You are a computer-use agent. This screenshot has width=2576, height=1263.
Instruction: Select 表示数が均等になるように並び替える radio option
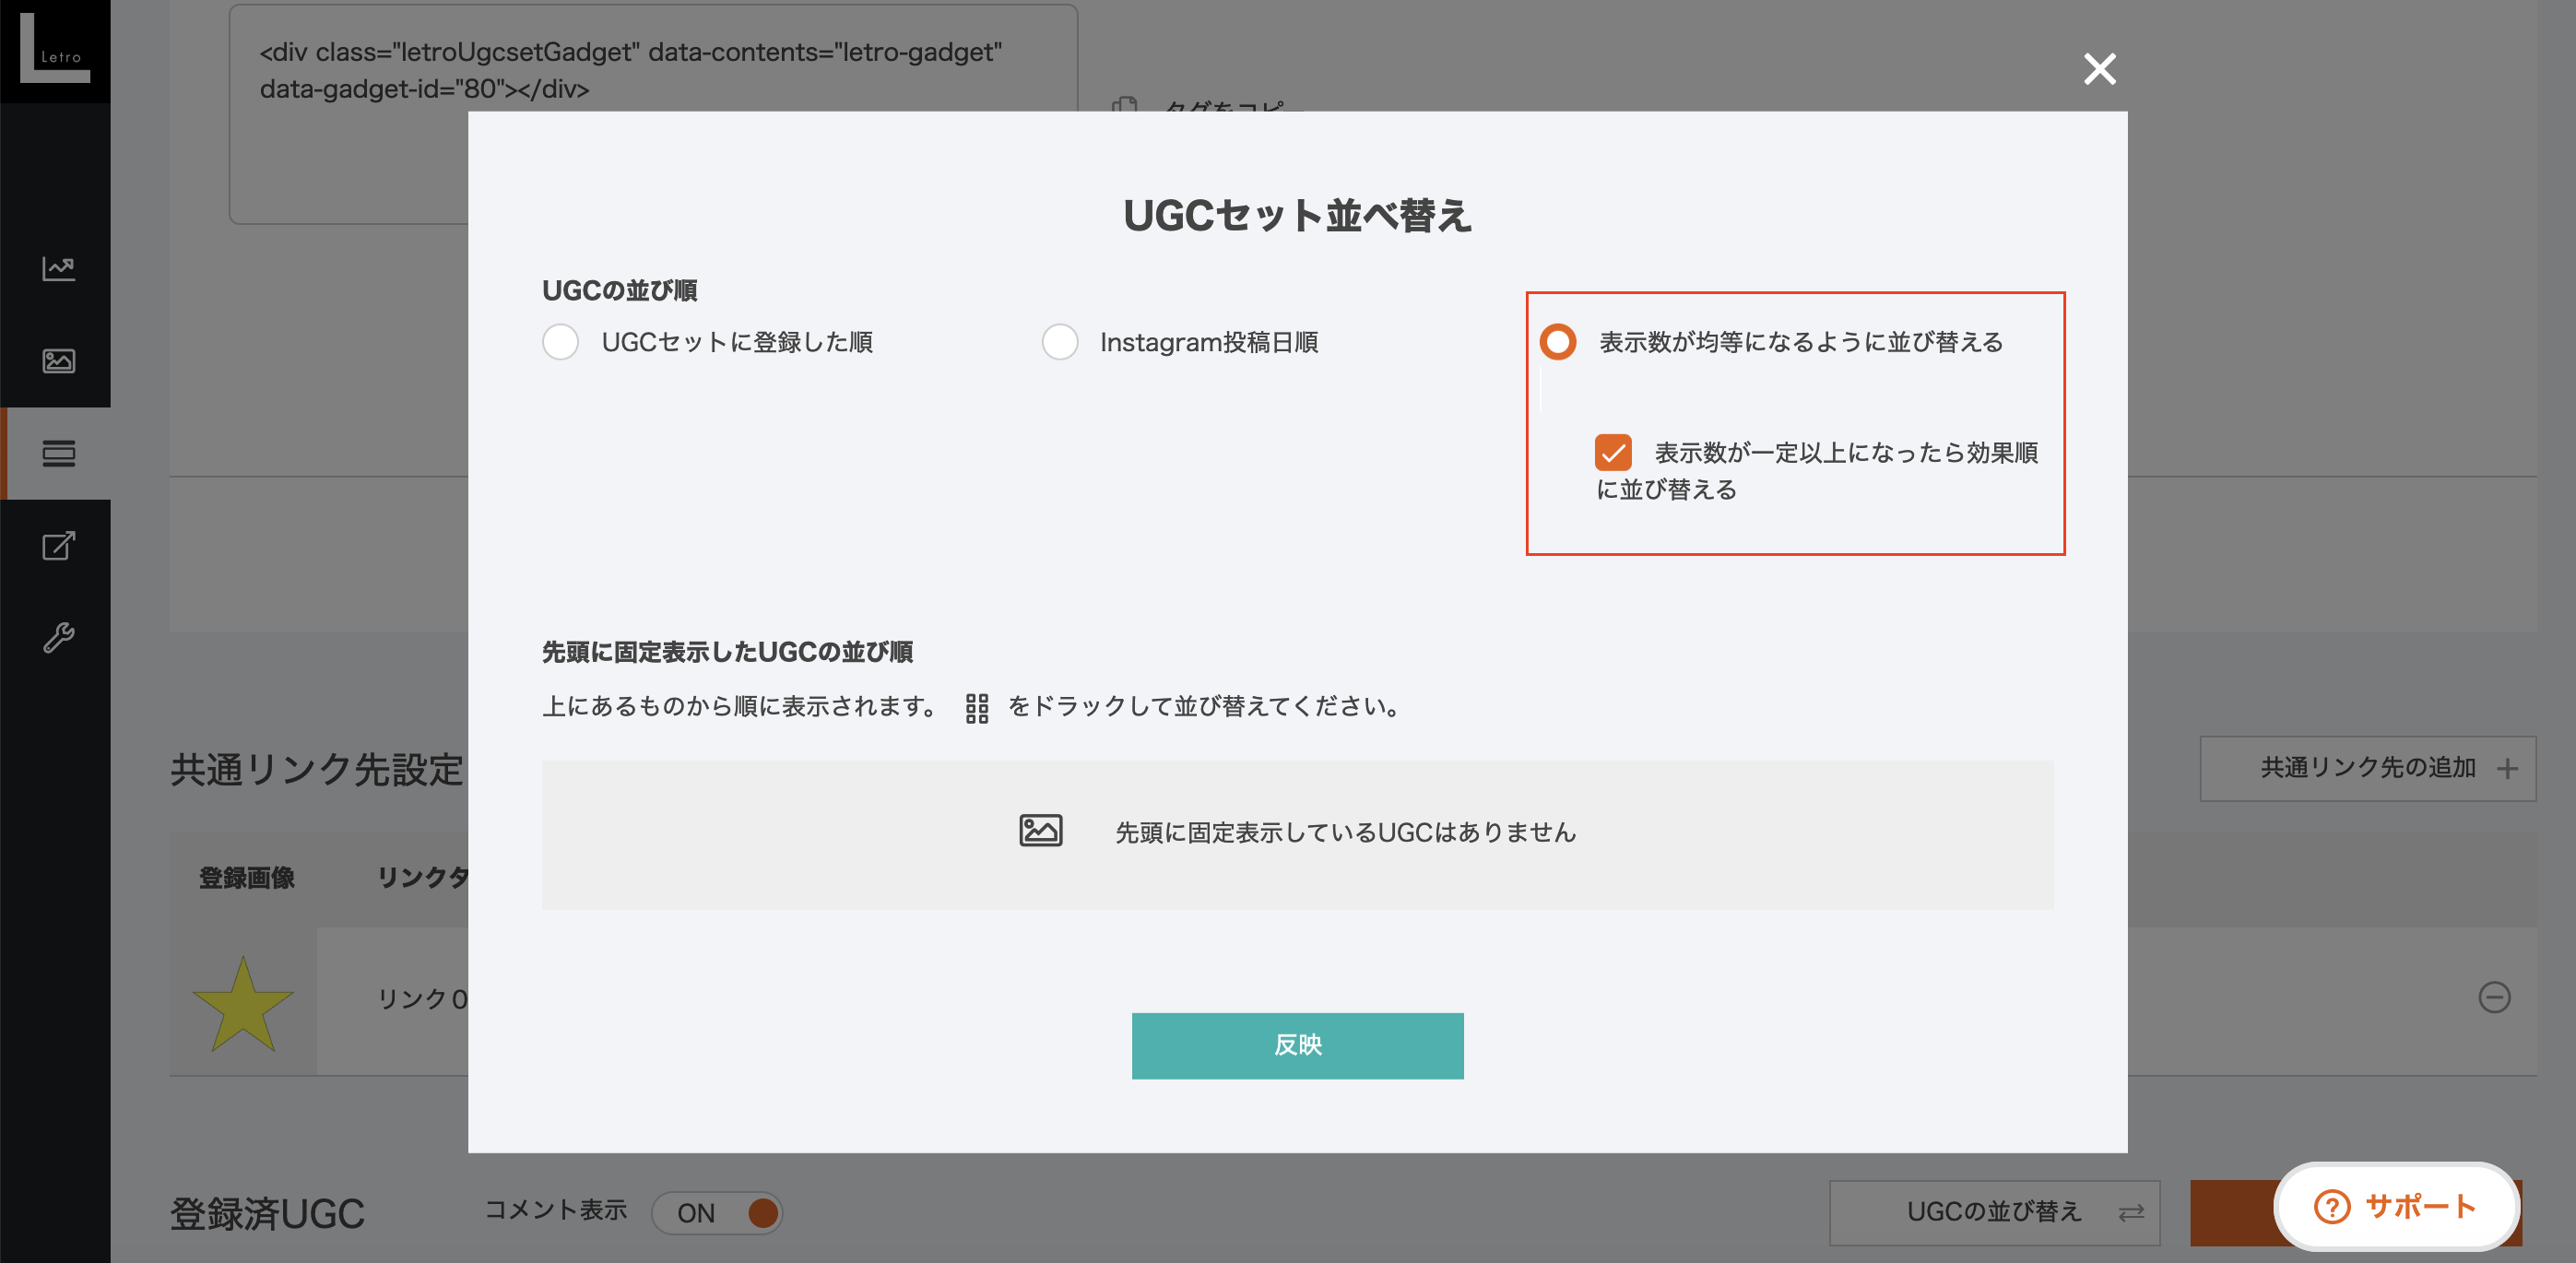1557,342
